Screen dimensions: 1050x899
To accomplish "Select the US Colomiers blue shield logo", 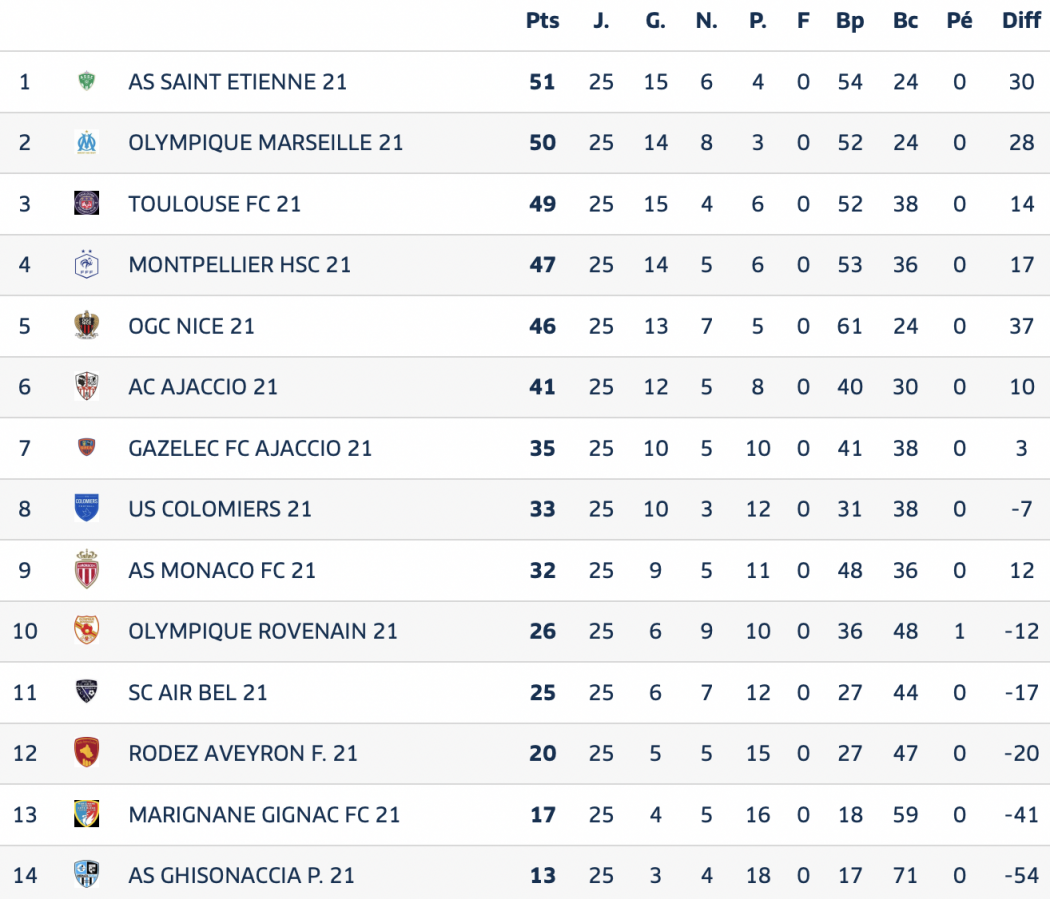I will point(86,508).
